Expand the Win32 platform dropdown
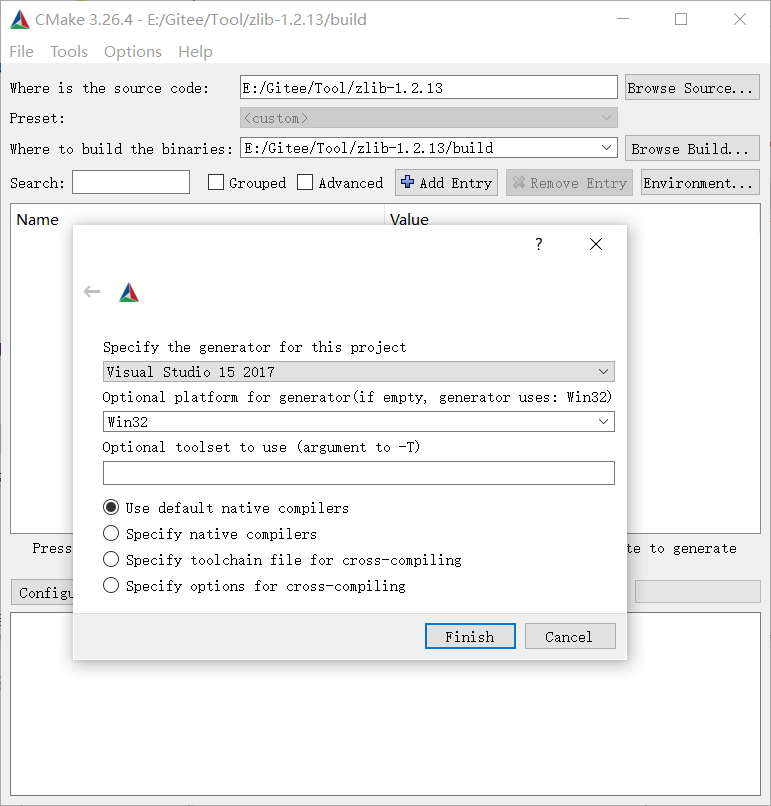This screenshot has width=771, height=806. [x=603, y=422]
